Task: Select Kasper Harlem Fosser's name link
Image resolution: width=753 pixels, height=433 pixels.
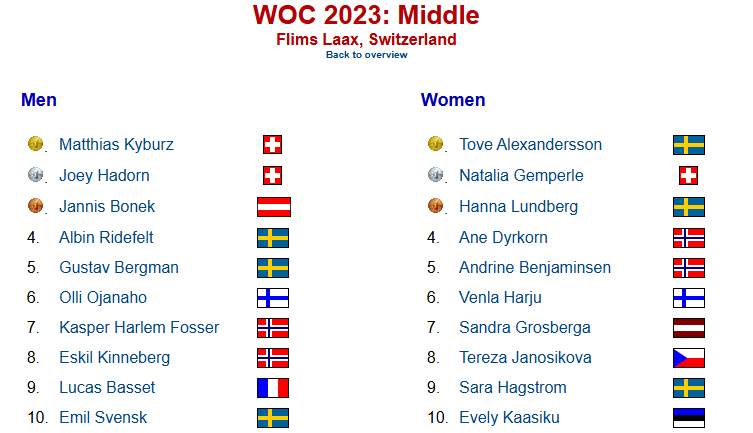Action: click(139, 327)
